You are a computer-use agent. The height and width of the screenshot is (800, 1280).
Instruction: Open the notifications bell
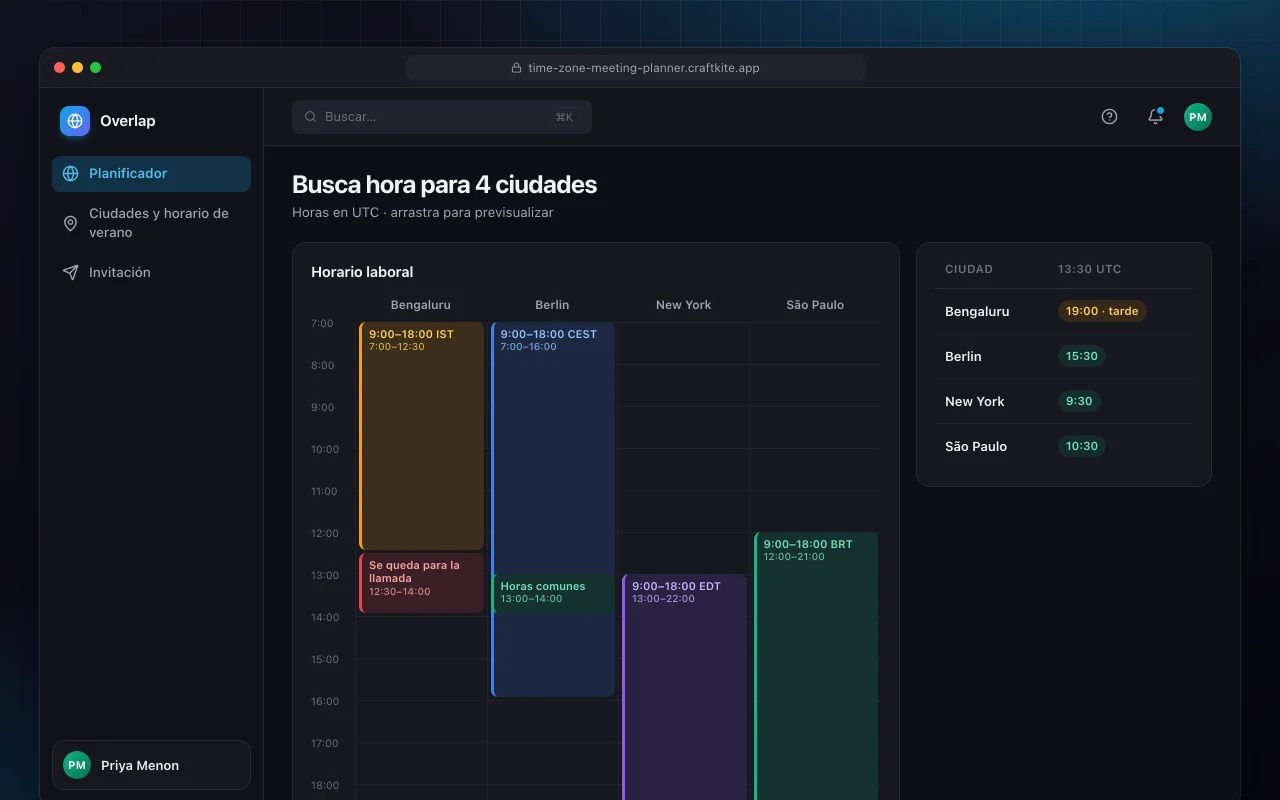tap(1155, 116)
